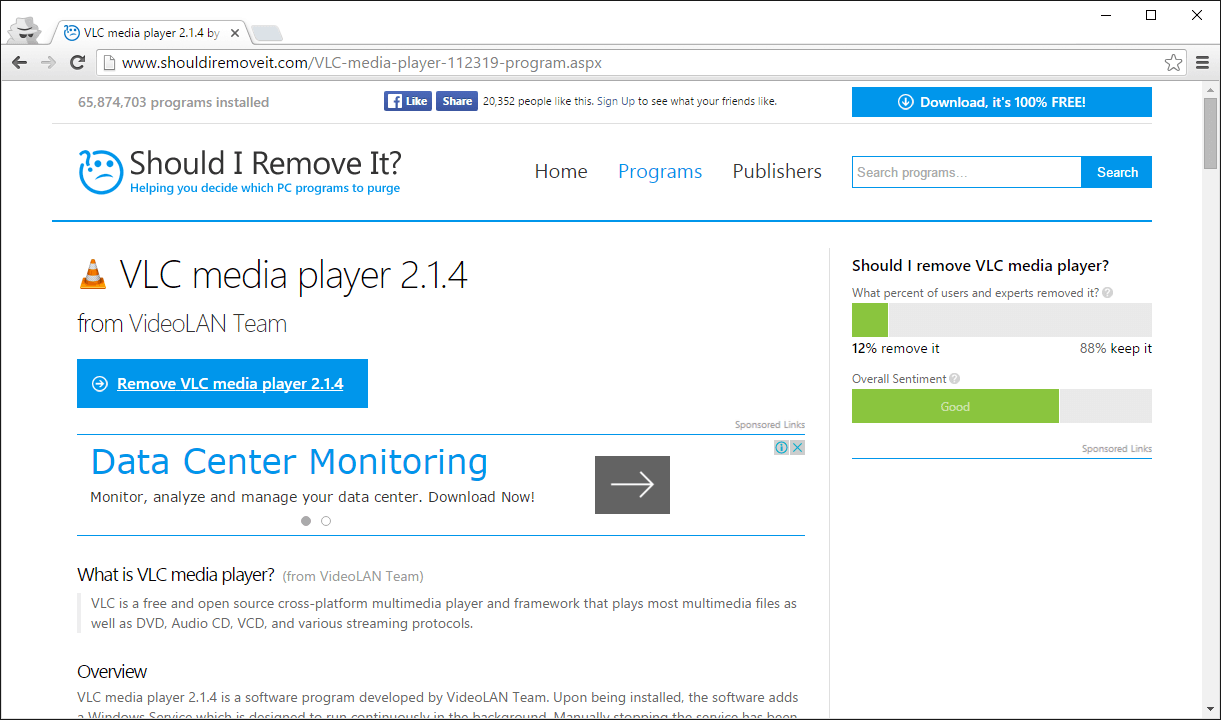Reload the page with the refresh icon

coord(77,63)
